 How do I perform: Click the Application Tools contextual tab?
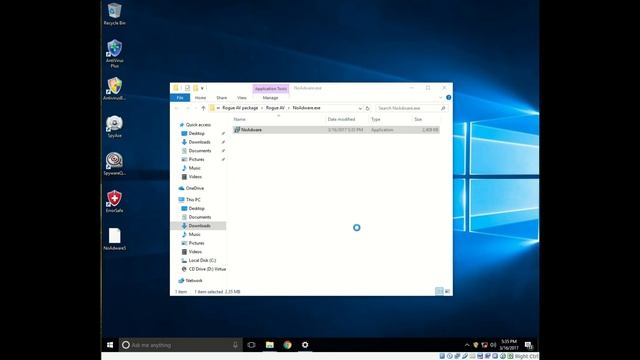click(x=271, y=89)
